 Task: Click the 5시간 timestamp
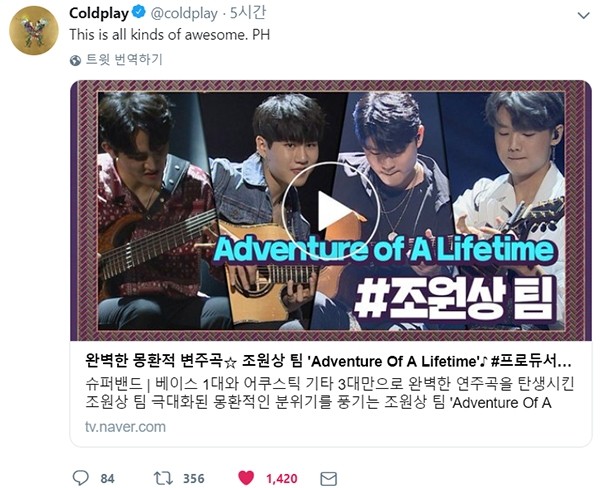tap(248, 13)
